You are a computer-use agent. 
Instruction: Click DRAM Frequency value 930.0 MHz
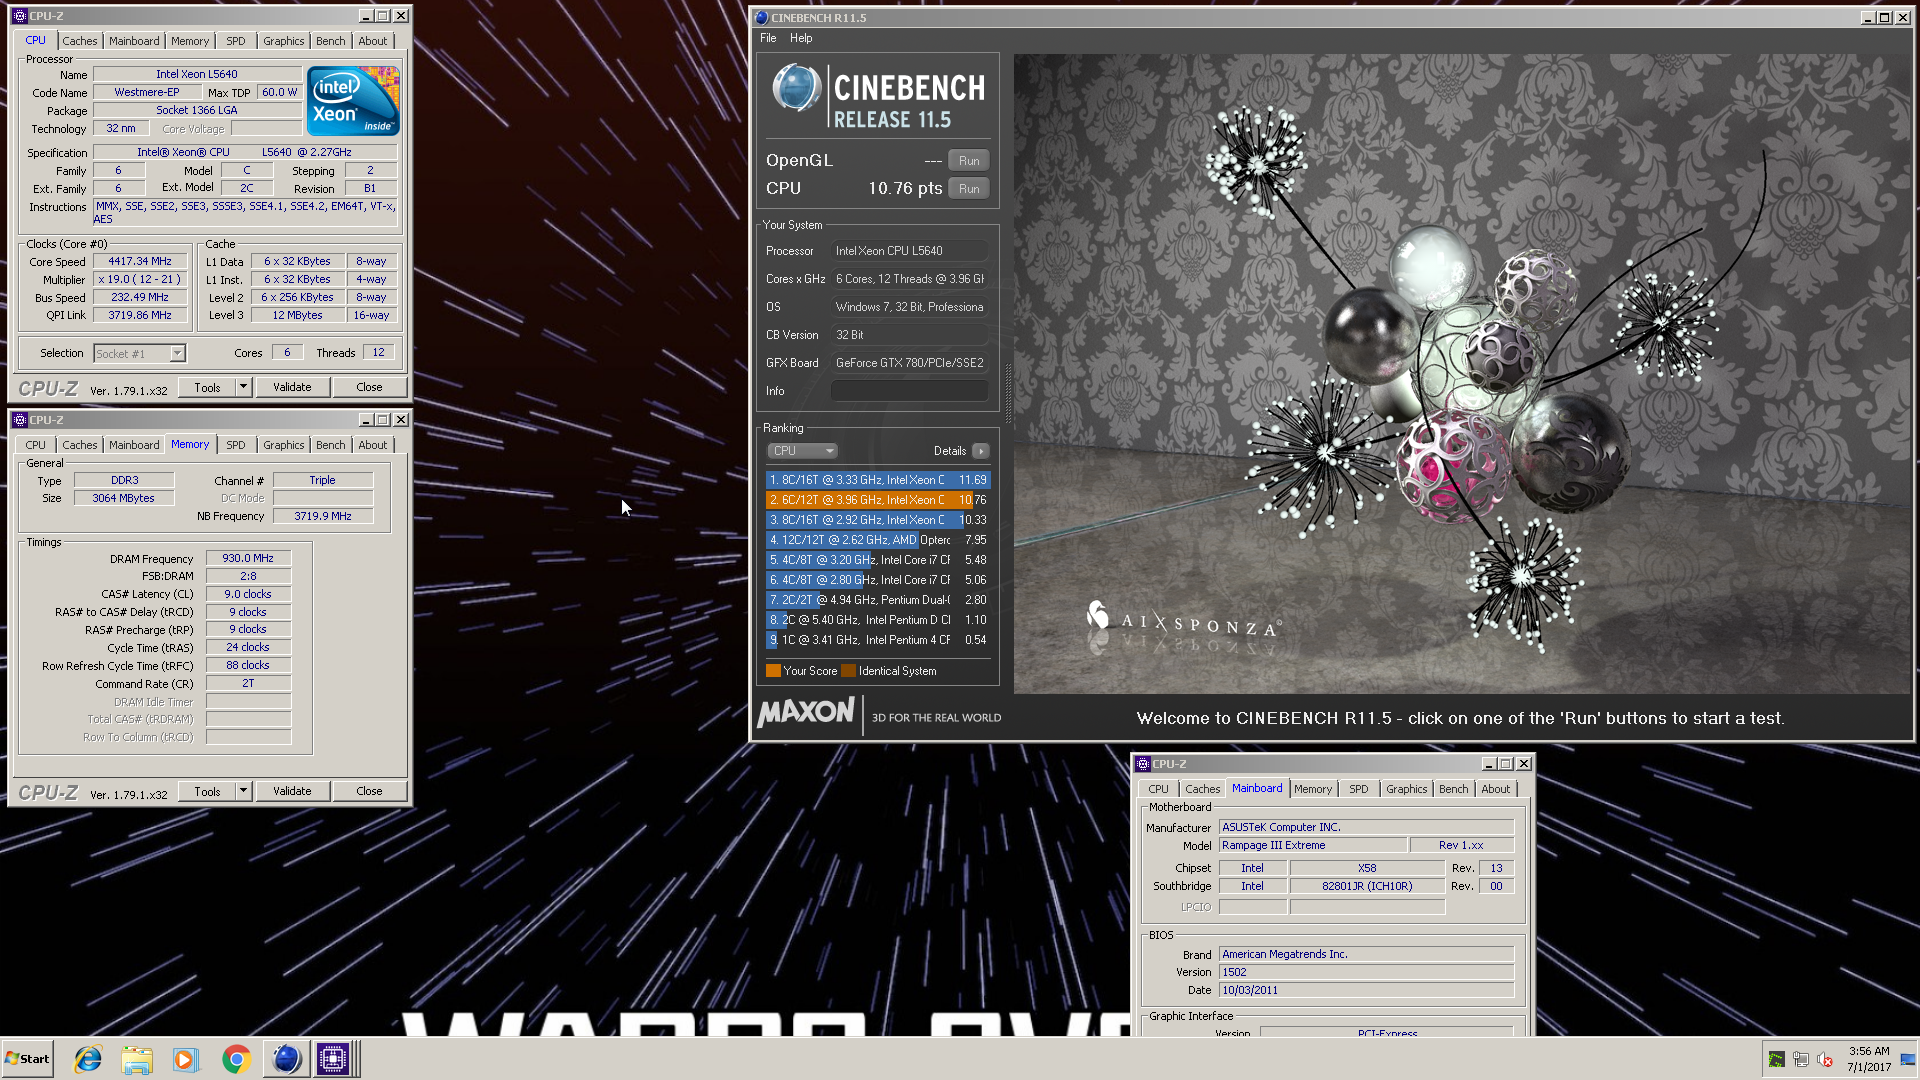(248, 558)
